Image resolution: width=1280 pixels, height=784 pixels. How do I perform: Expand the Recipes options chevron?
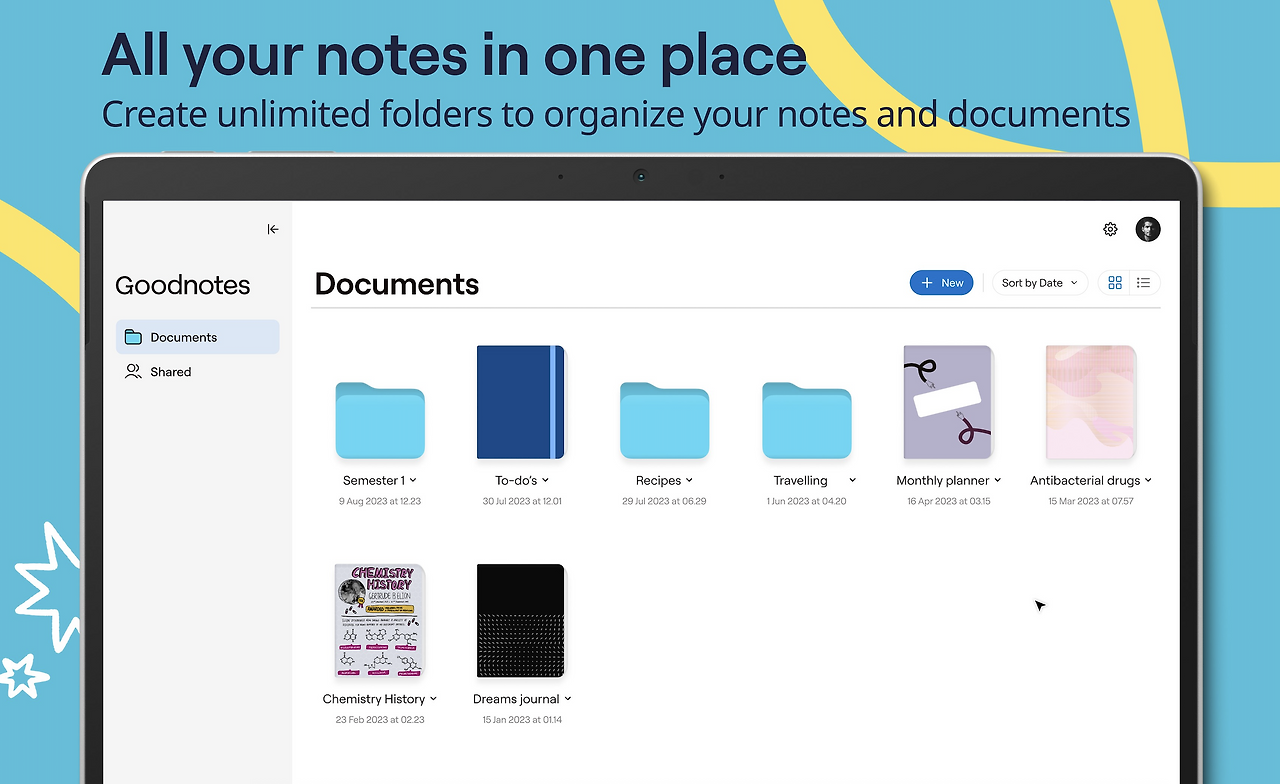(689, 481)
